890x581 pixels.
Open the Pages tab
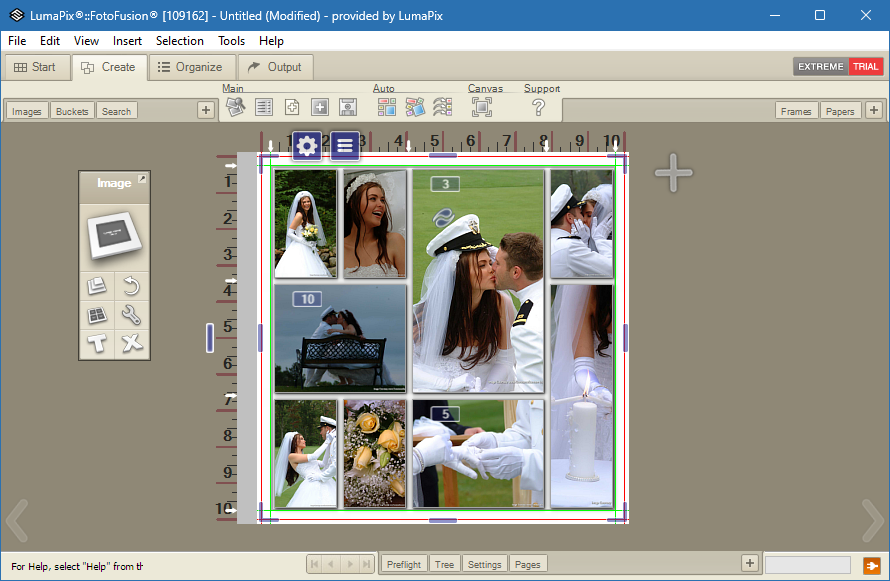tap(527, 564)
